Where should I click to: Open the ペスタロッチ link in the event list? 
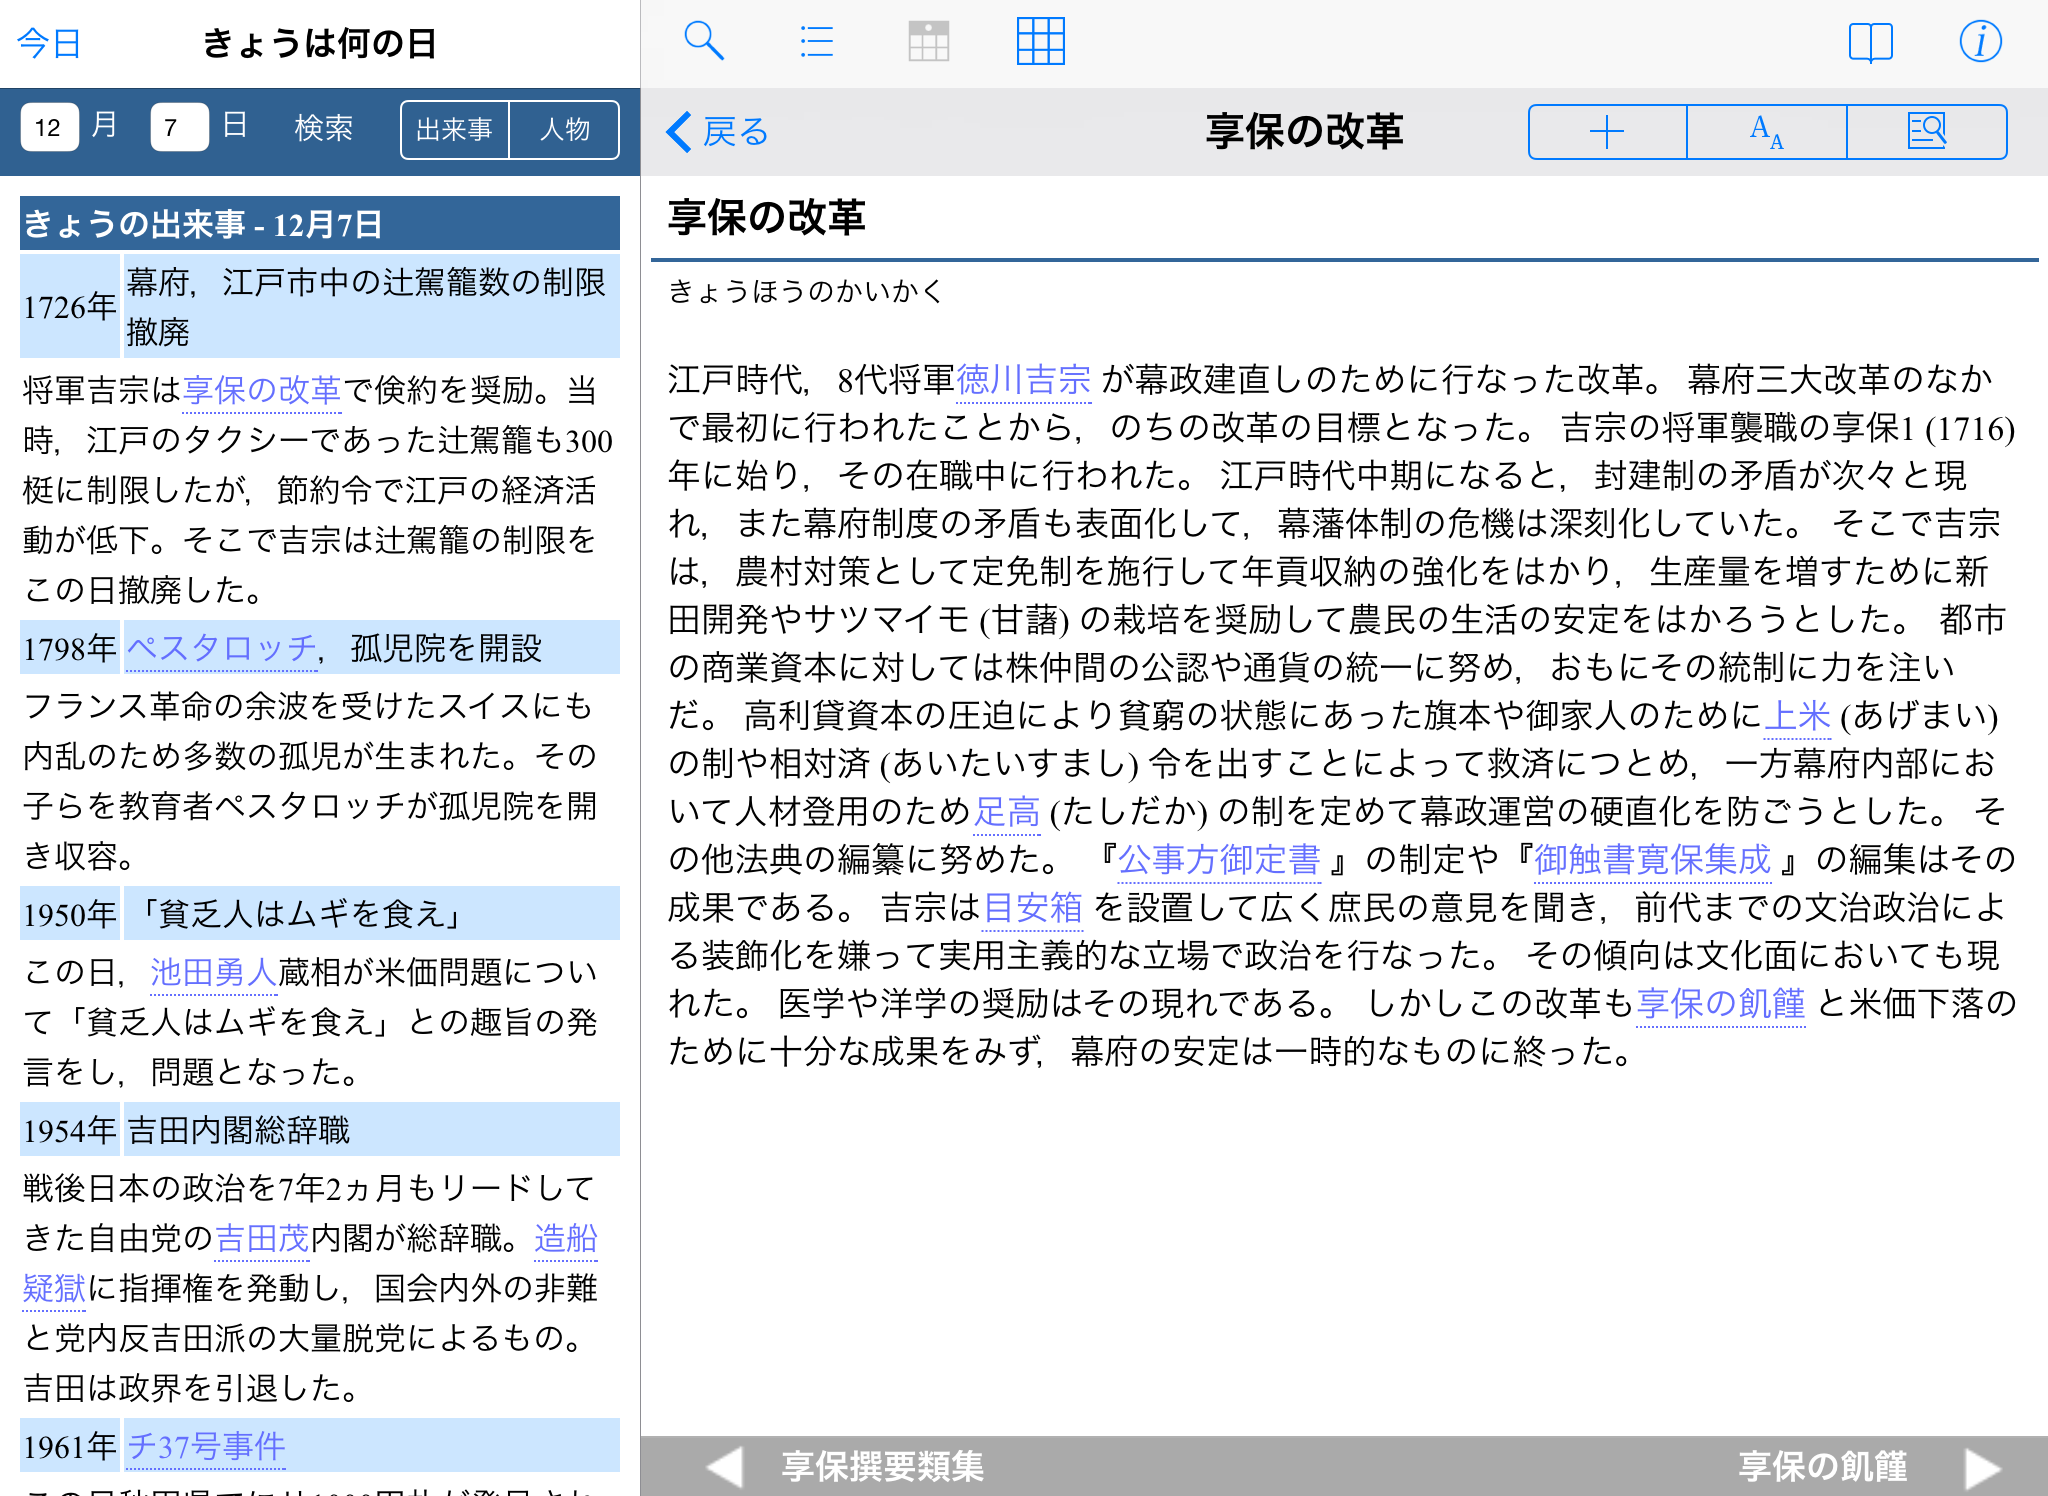tap(221, 648)
